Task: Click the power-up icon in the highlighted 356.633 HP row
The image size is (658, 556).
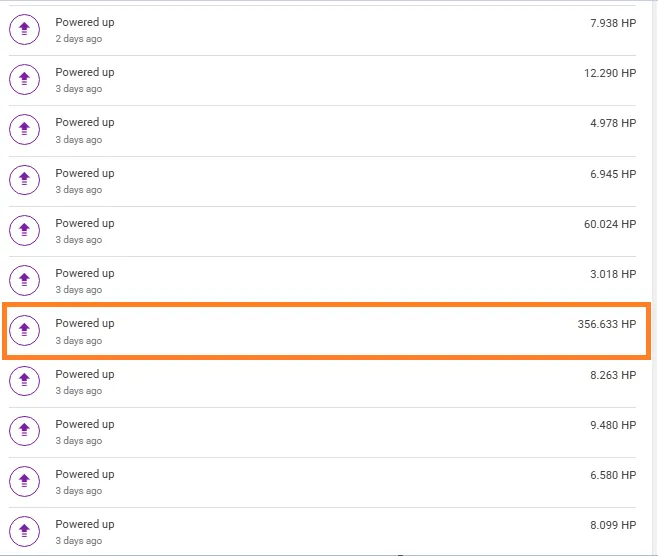Action: tap(24, 331)
